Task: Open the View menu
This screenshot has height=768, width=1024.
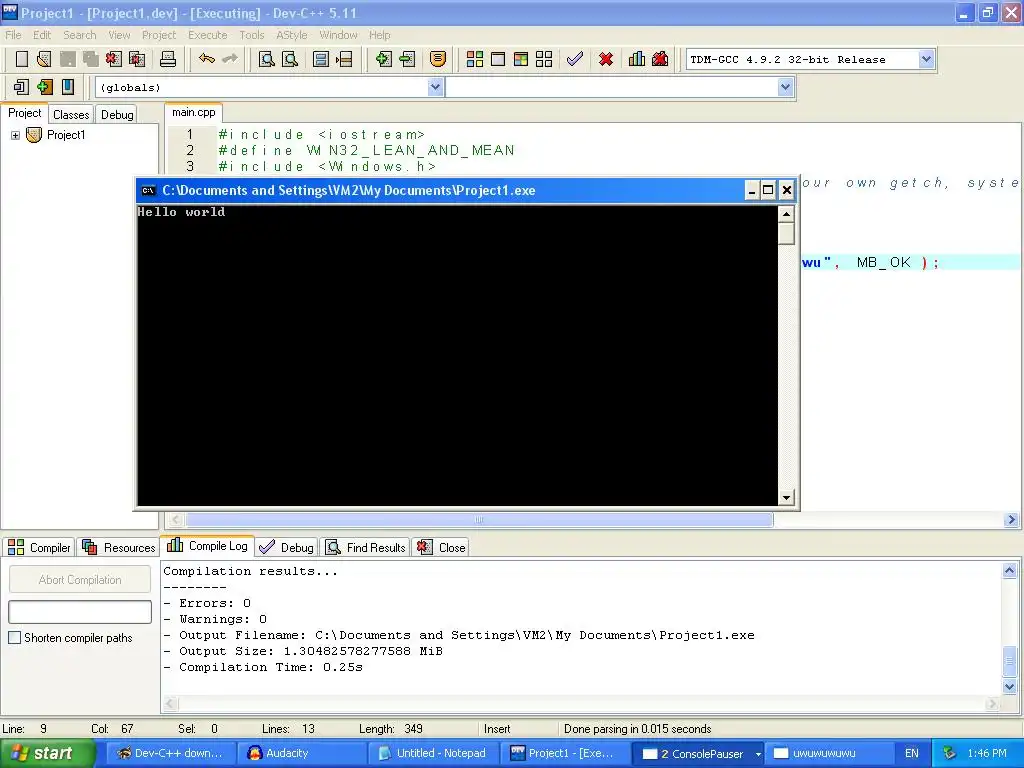Action: [119, 35]
